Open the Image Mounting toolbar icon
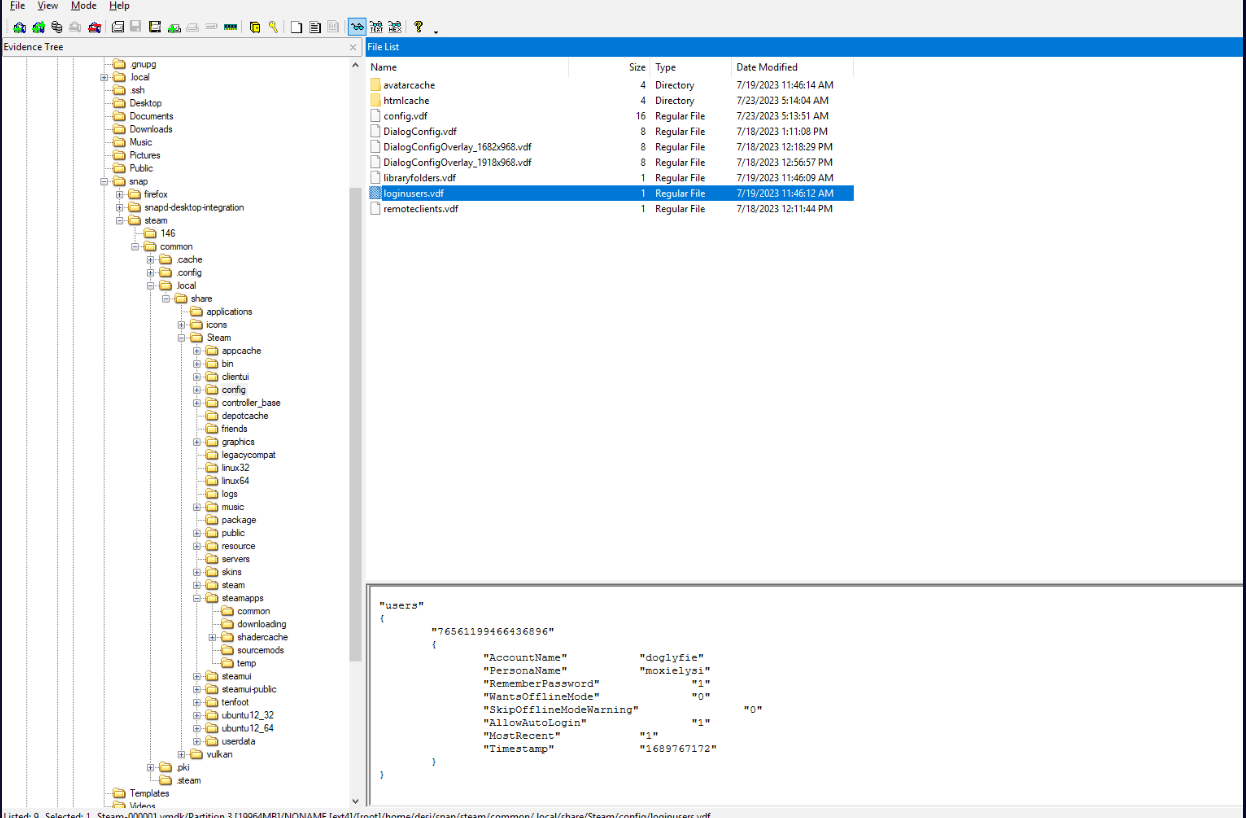This screenshot has width=1246, height=818. tap(57, 27)
